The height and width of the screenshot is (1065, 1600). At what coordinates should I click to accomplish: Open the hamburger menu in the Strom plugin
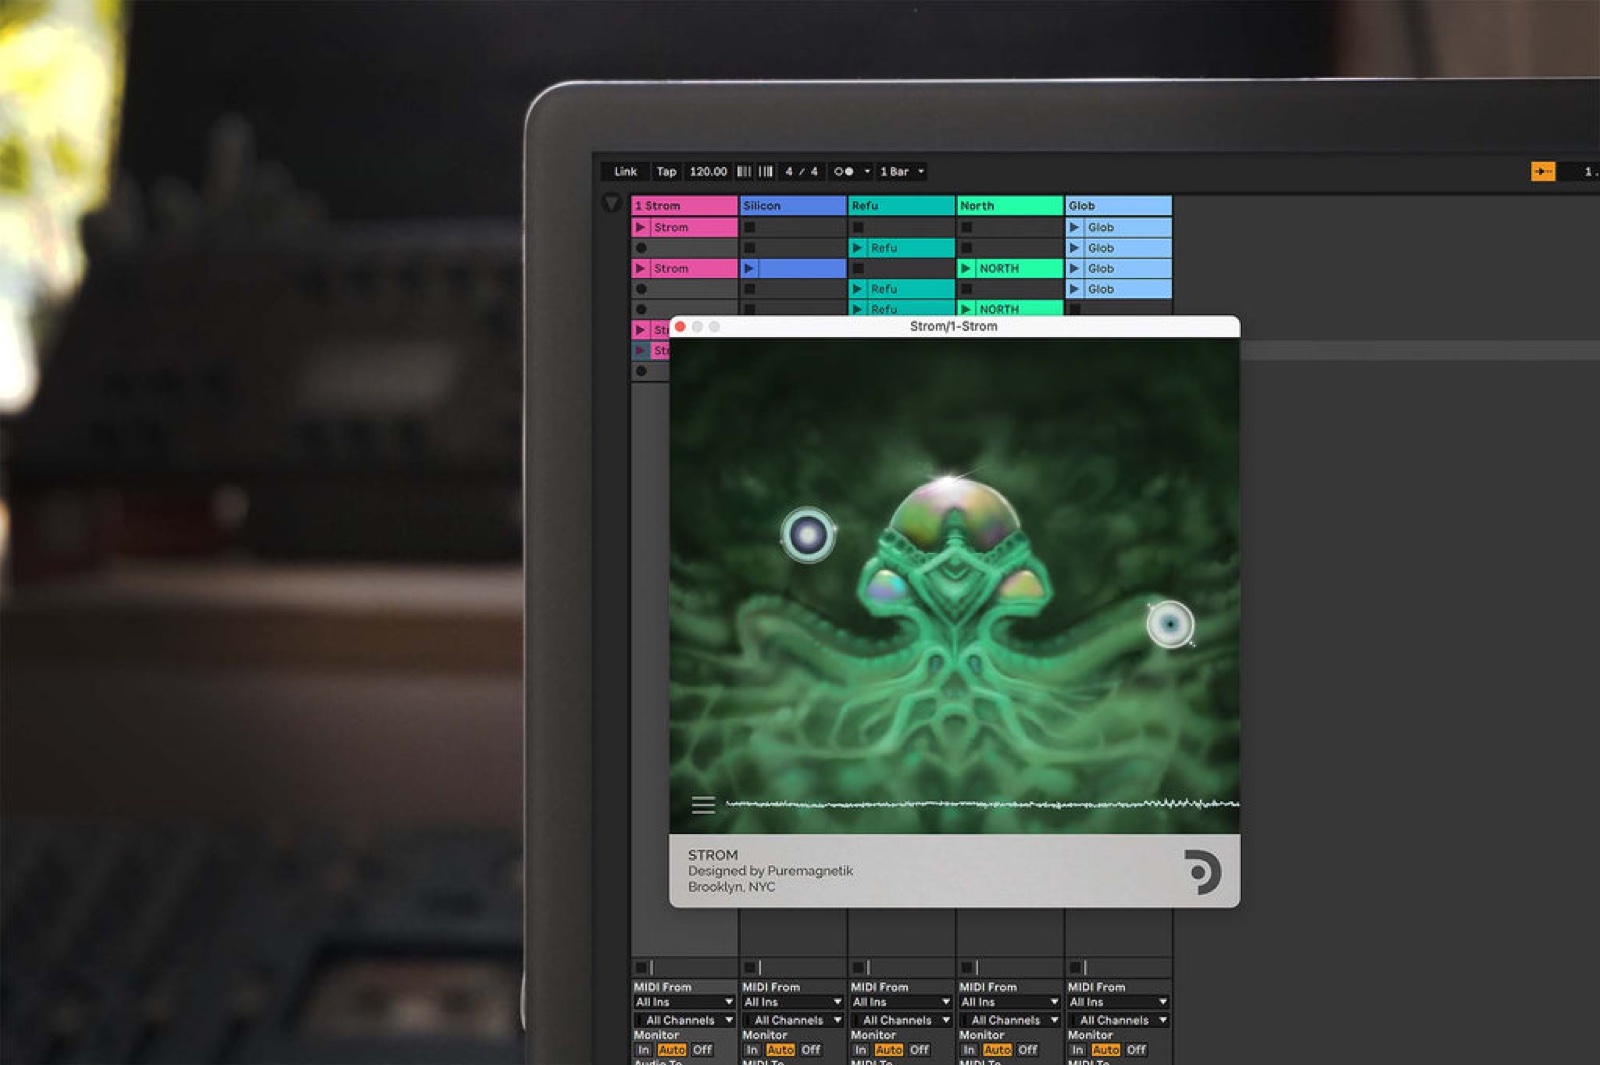tap(703, 805)
